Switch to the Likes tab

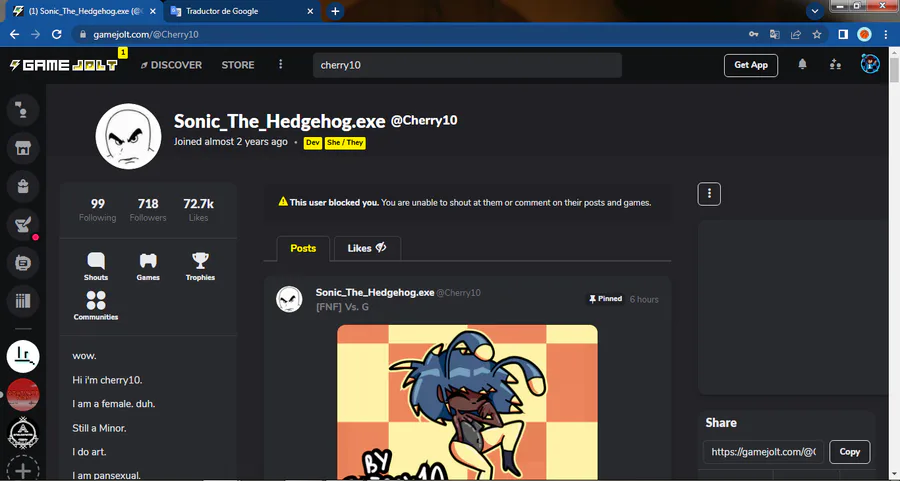(x=367, y=248)
